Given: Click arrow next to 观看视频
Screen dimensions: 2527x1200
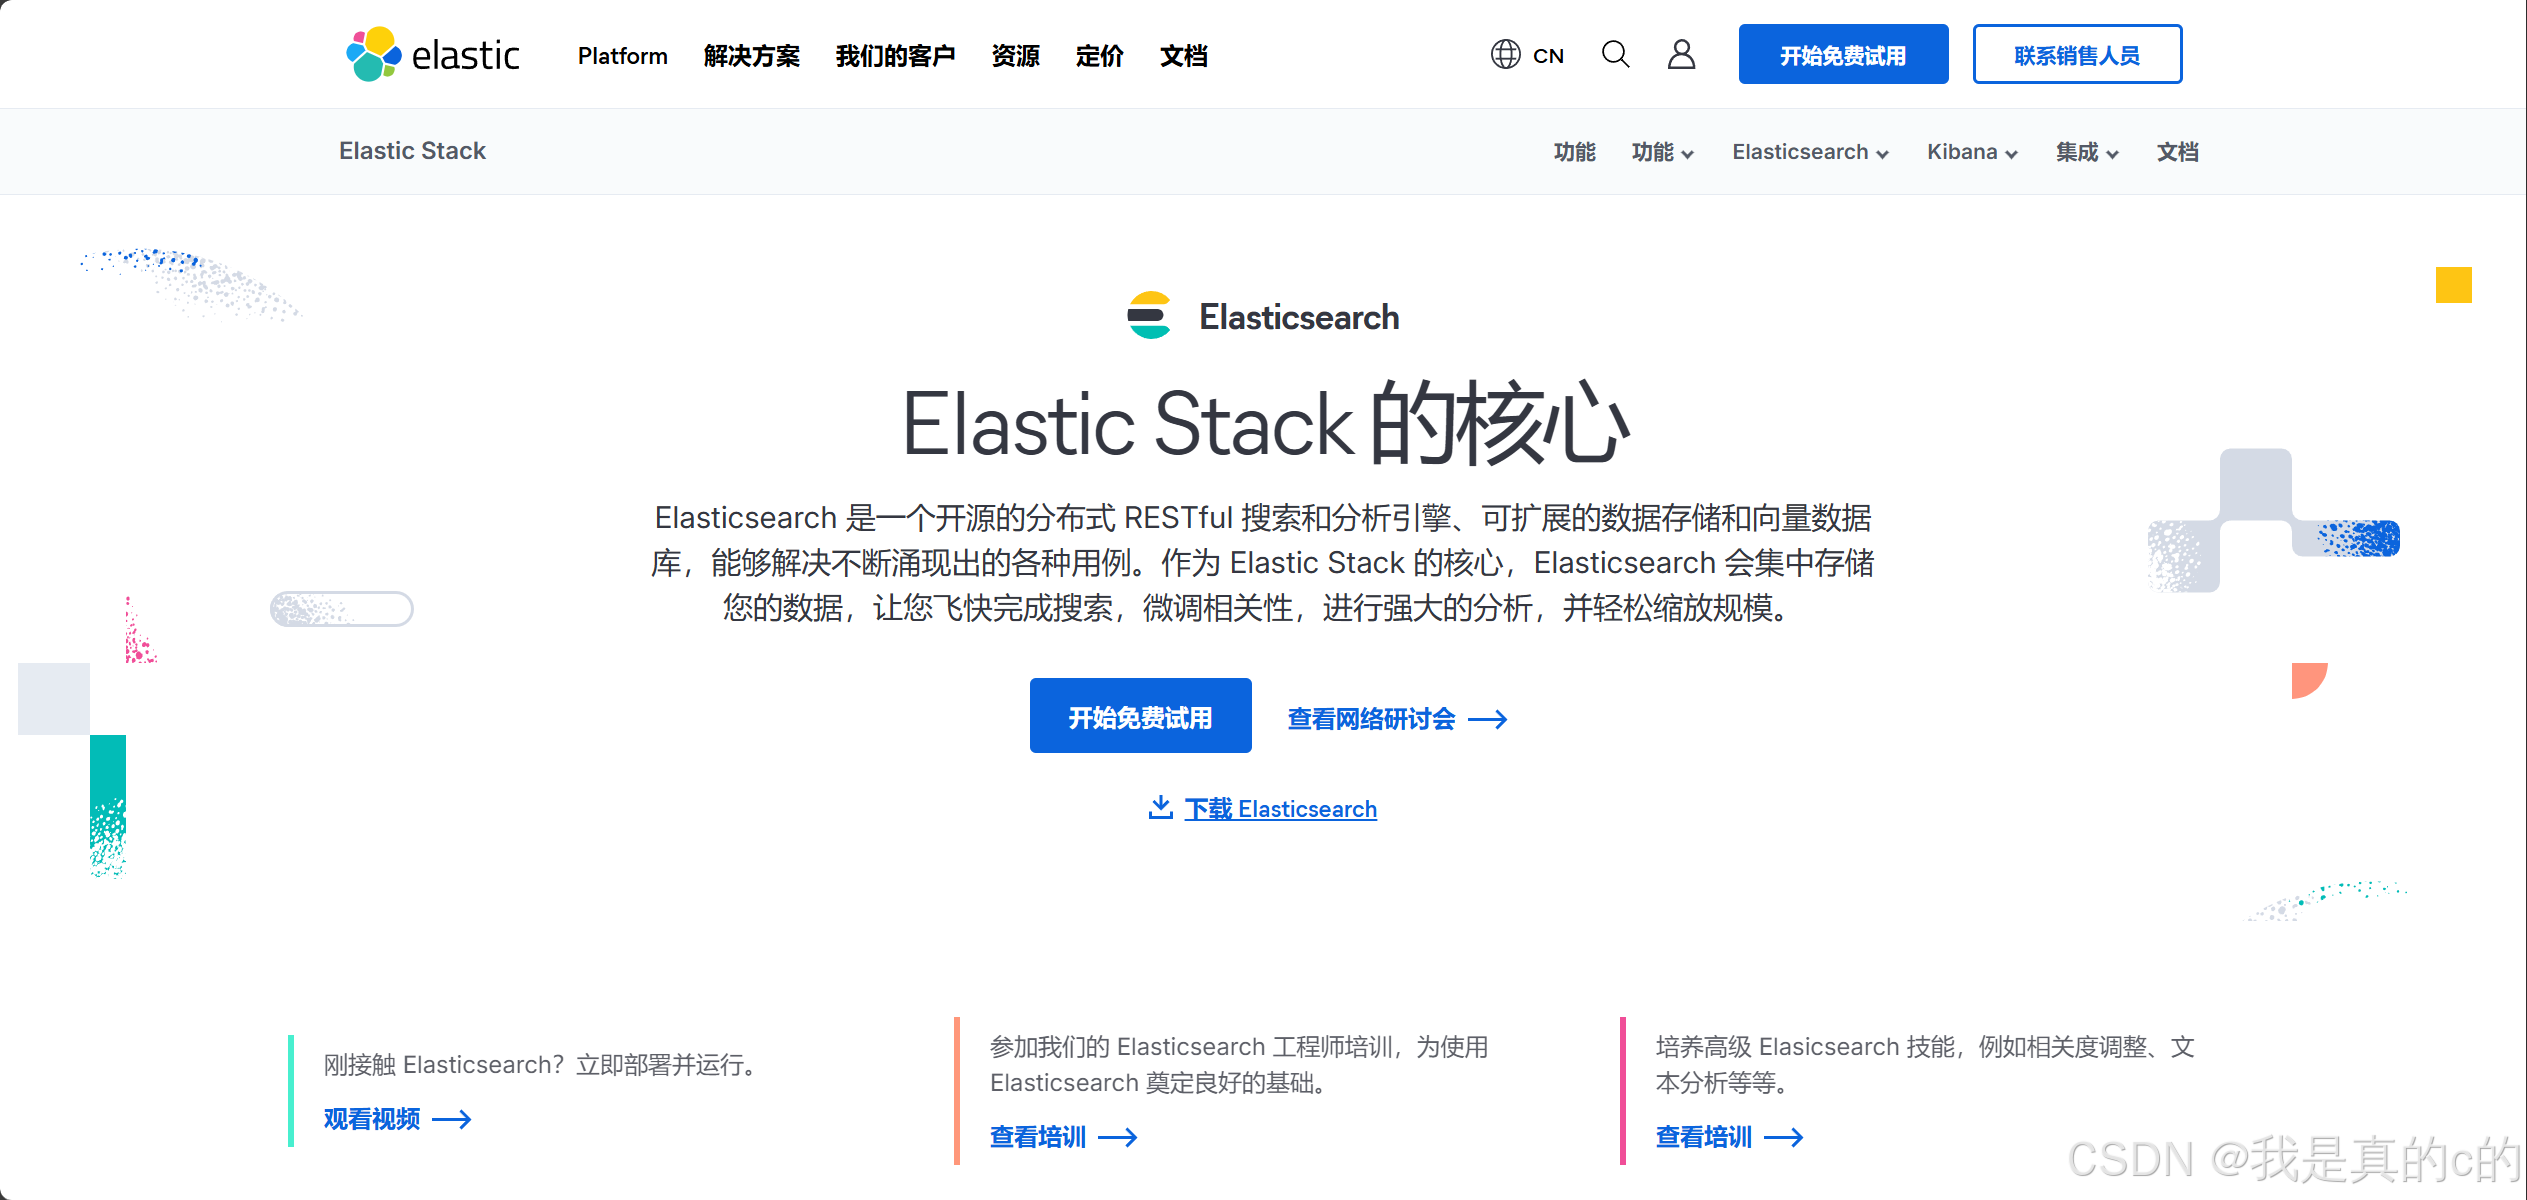Looking at the screenshot, I should [451, 1119].
